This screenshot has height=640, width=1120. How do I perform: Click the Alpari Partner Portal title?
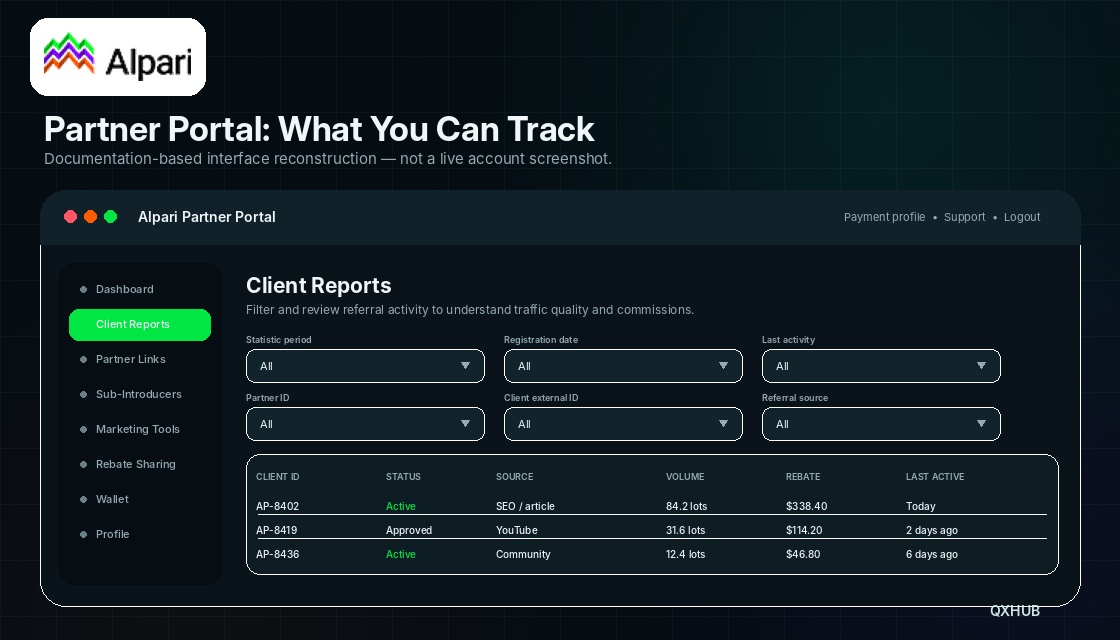[x=206, y=217]
